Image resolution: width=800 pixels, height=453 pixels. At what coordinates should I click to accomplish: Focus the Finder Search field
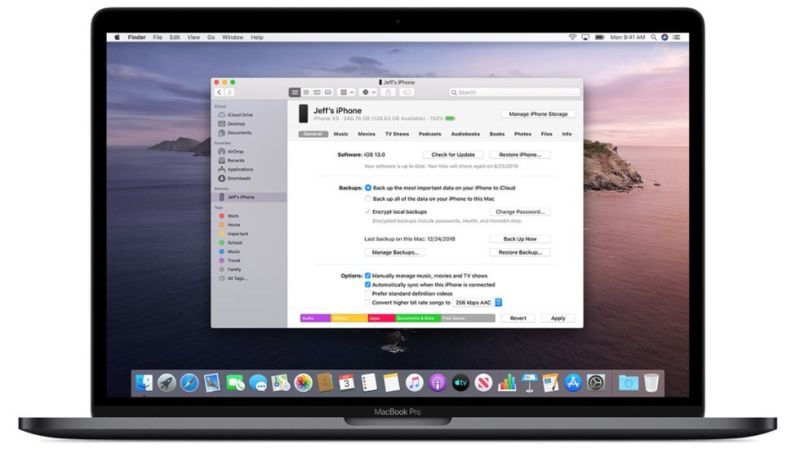point(514,92)
